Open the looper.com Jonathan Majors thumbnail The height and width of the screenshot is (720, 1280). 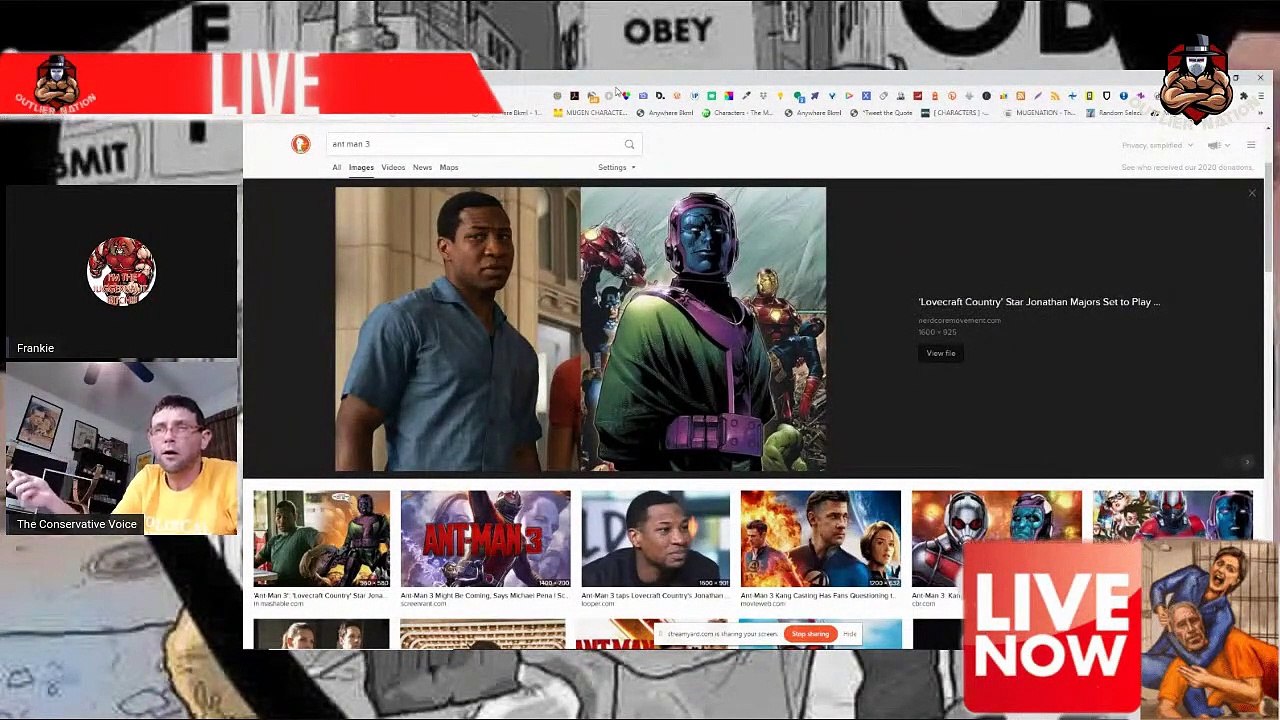coord(655,538)
